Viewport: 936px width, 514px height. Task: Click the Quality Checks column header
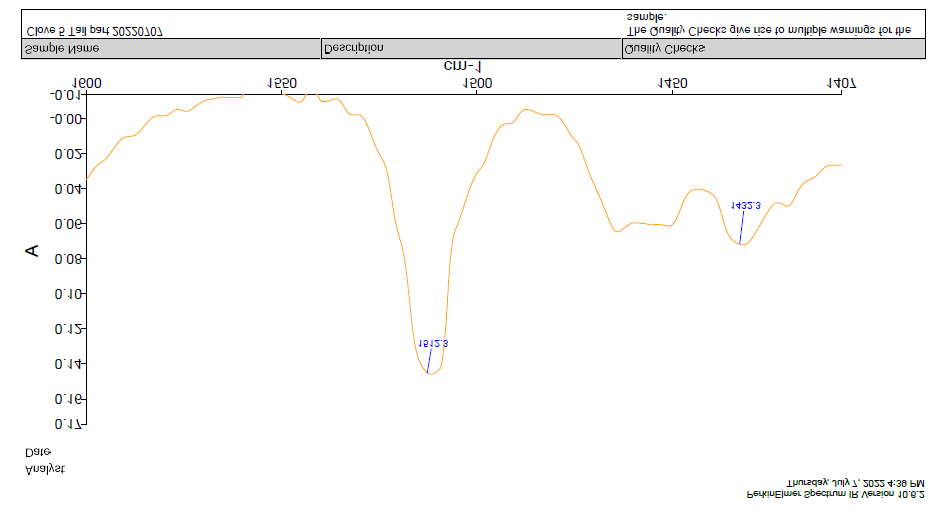[774, 48]
